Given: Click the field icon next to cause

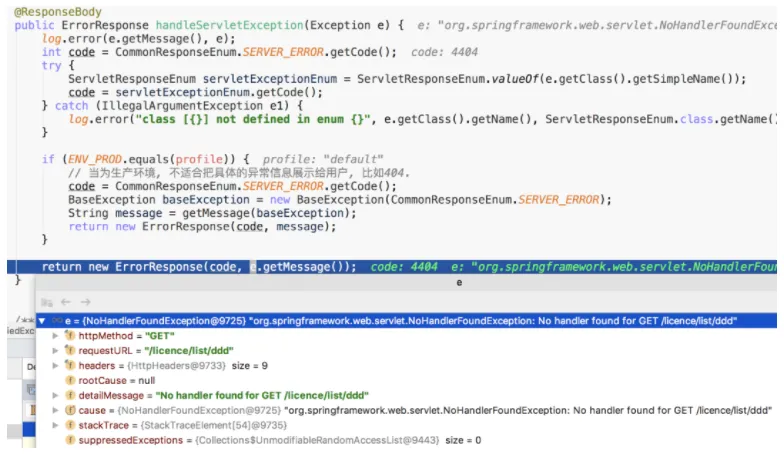Looking at the screenshot, I should pyautogui.click(x=70, y=410).
